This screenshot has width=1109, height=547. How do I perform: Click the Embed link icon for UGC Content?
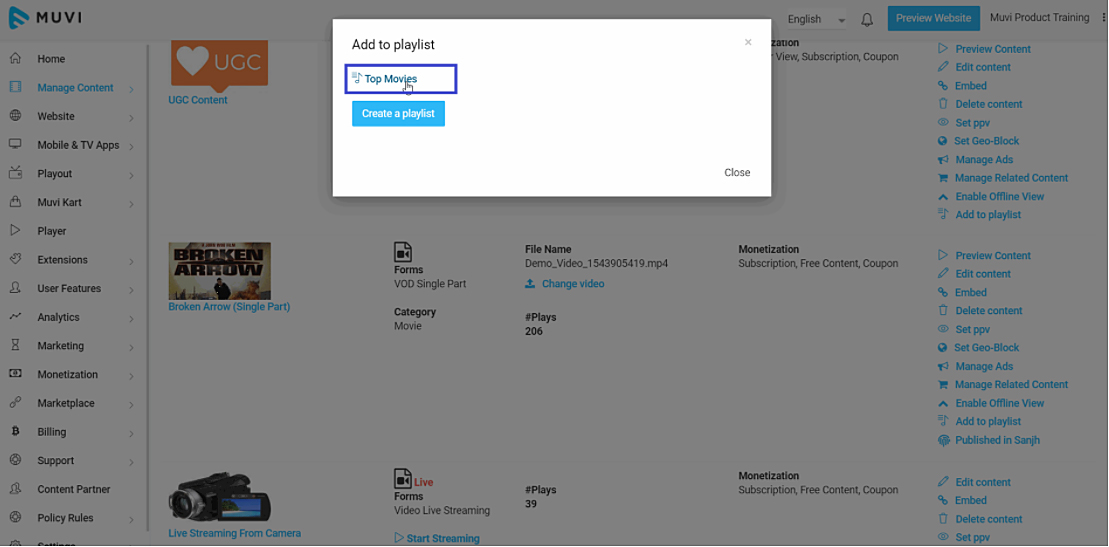click(943, 86)
